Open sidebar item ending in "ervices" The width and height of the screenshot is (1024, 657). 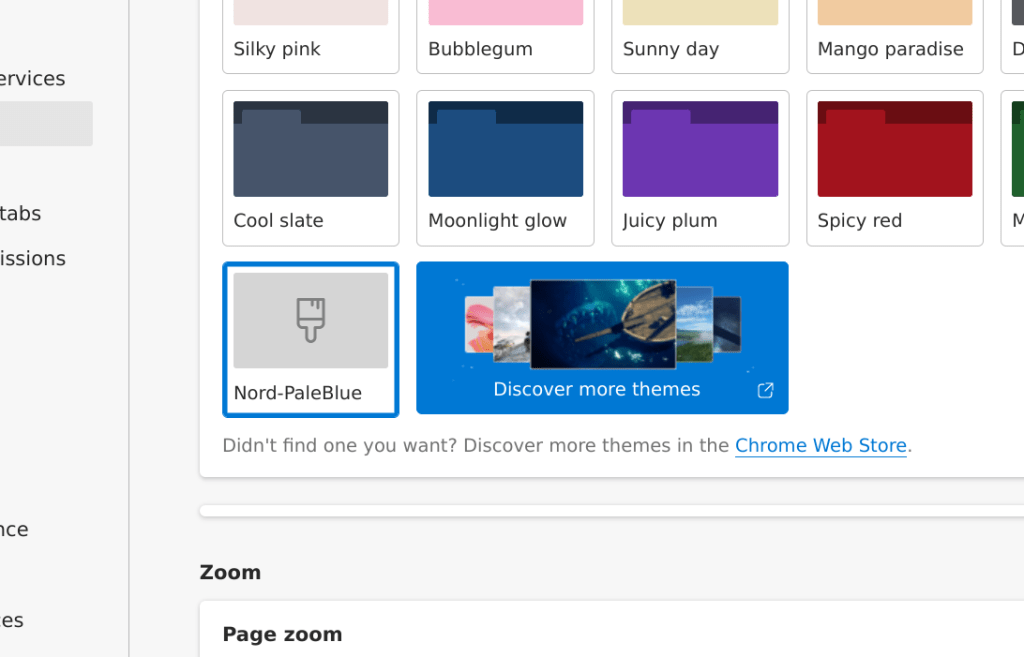click(x=33, y=78)
